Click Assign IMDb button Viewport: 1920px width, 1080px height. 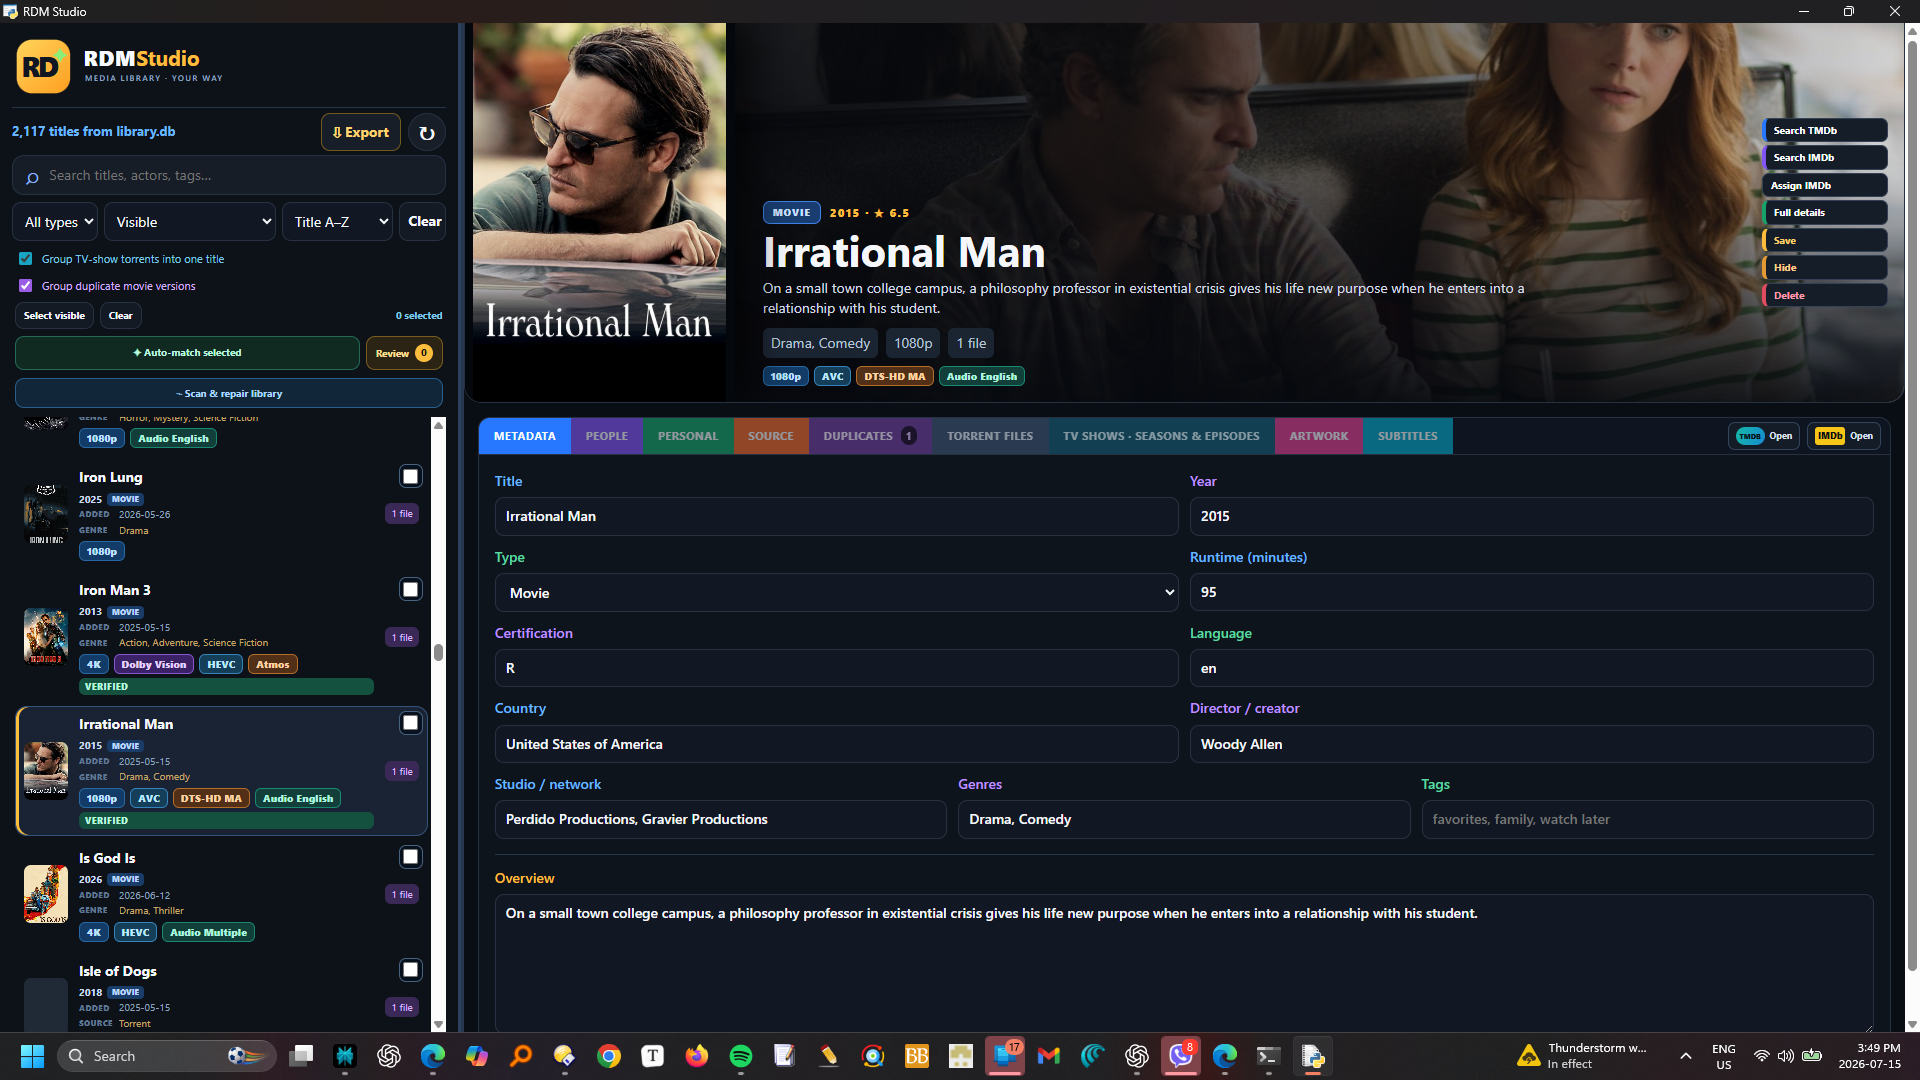pos(1825,186)
